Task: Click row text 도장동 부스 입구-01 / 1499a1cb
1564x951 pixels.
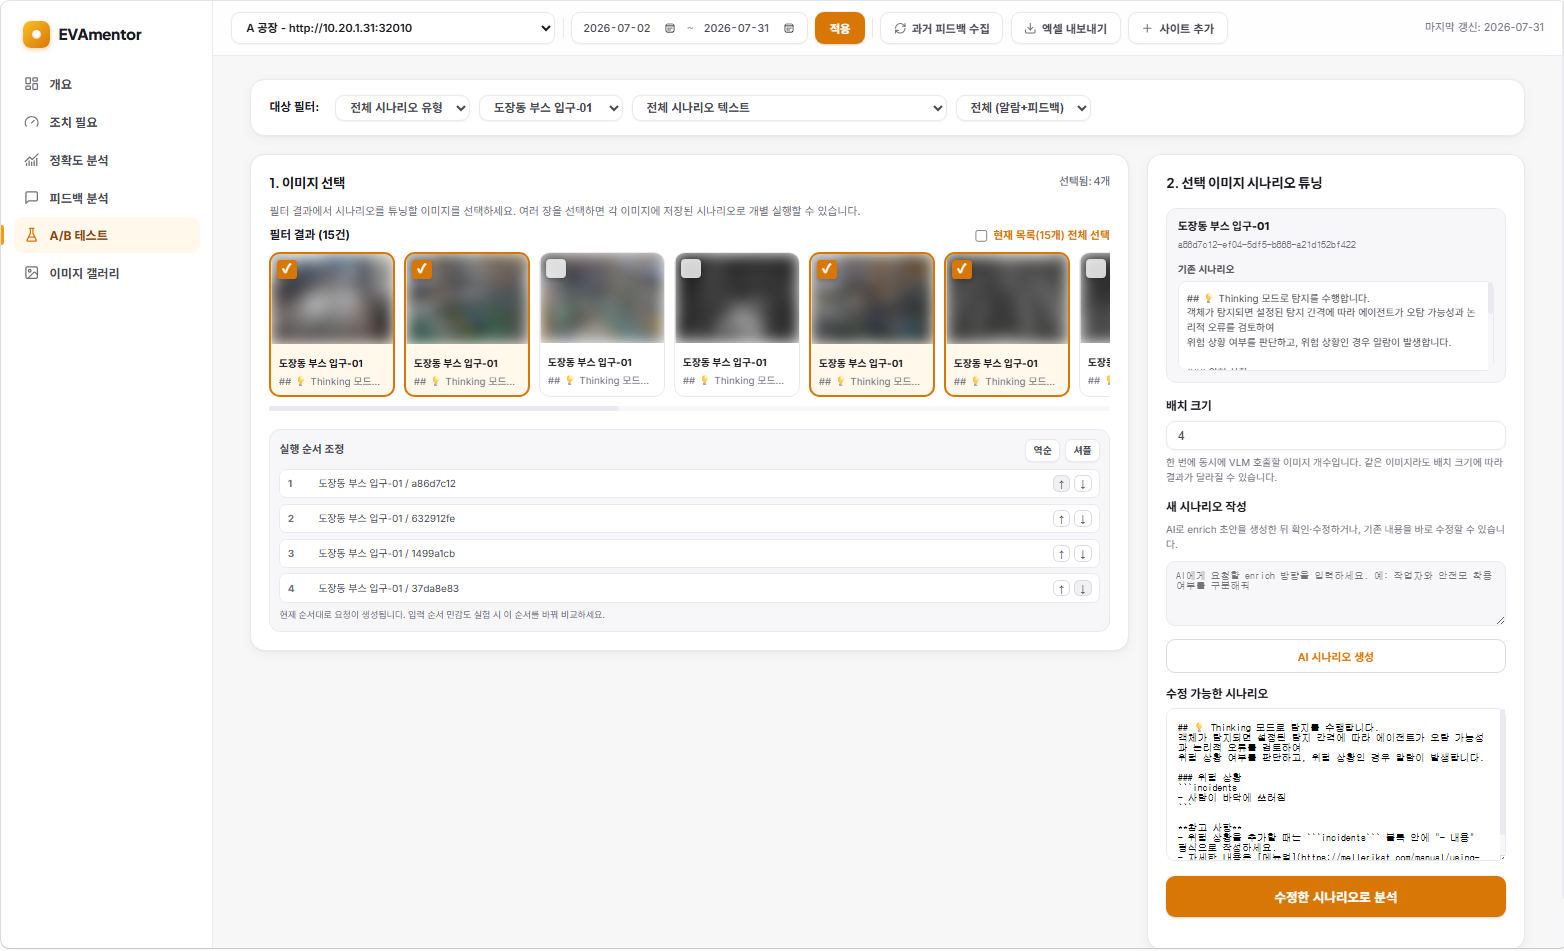Action: (x=387, y=554)
